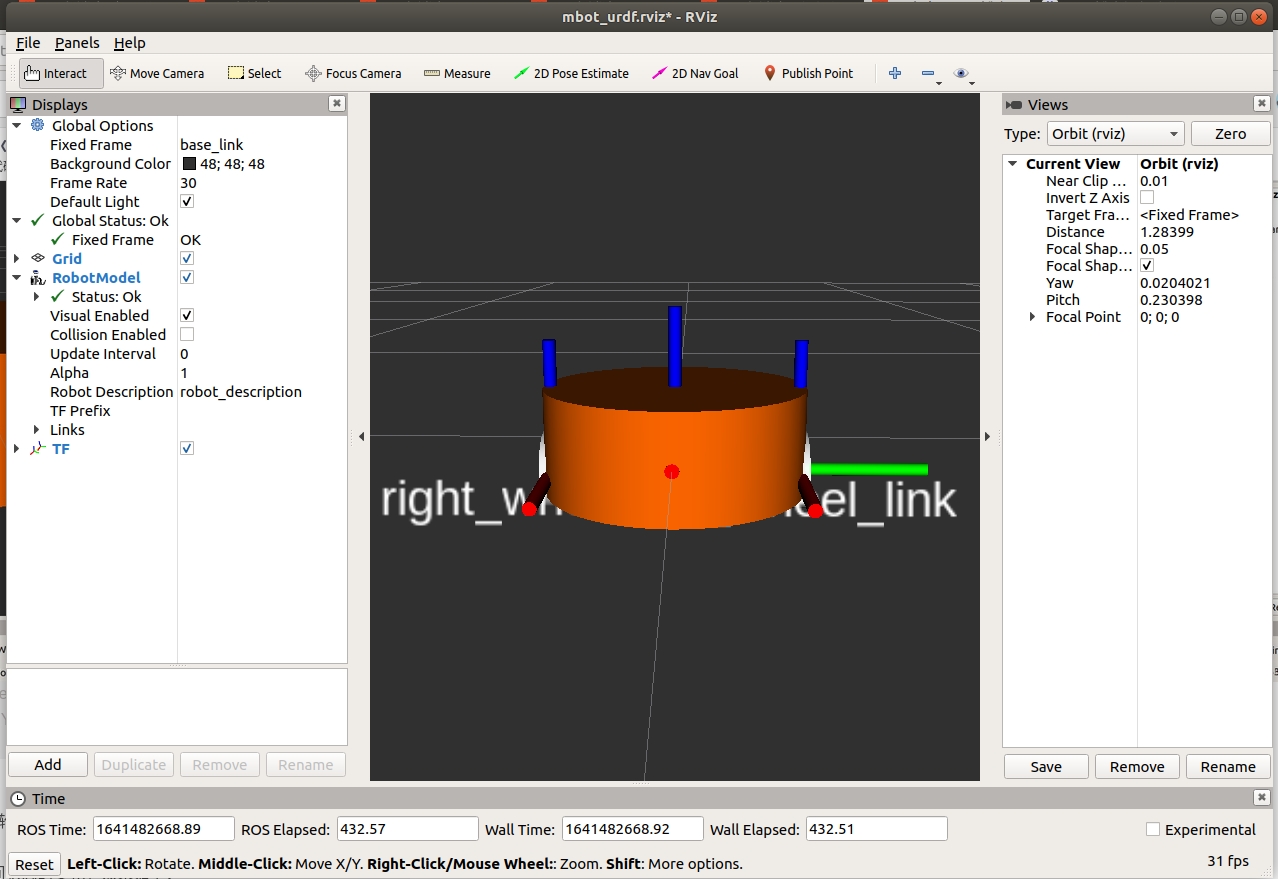1278x879 pixels.
Task: Click the Select tool in toolbar
Action: tap(254, 73)
